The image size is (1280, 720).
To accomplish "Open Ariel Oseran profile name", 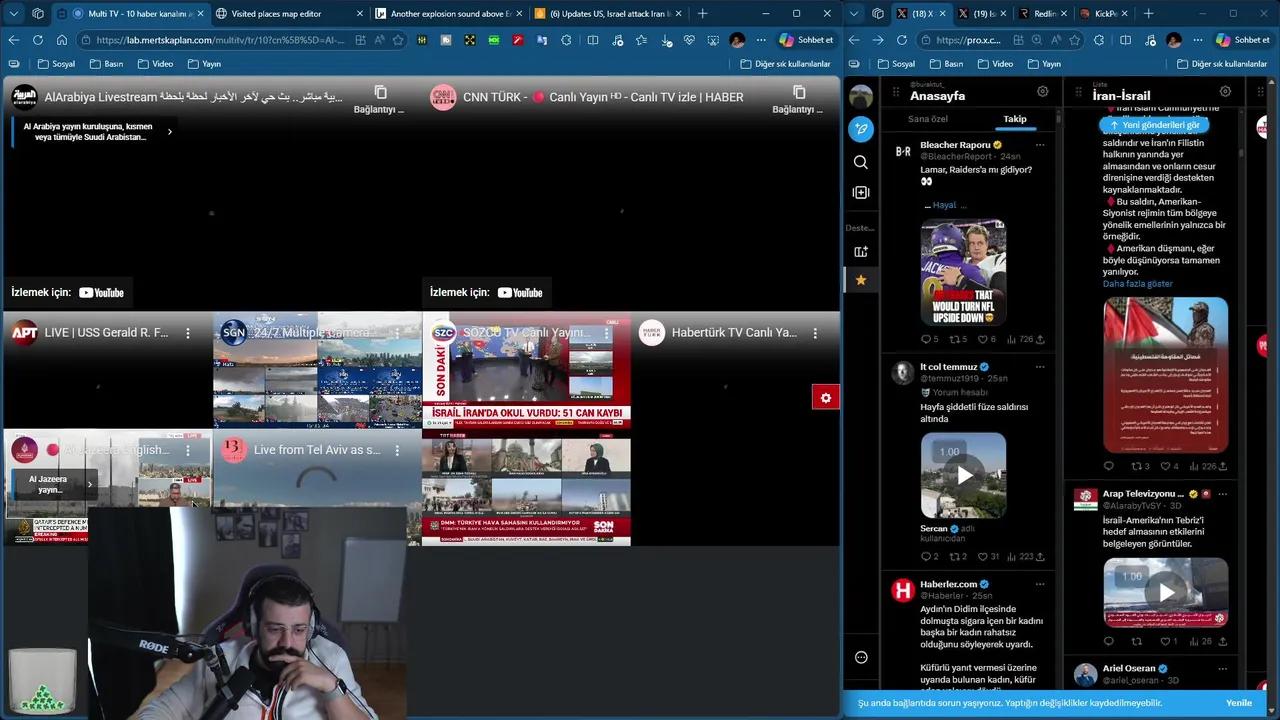I will (x=1129, y=668).
